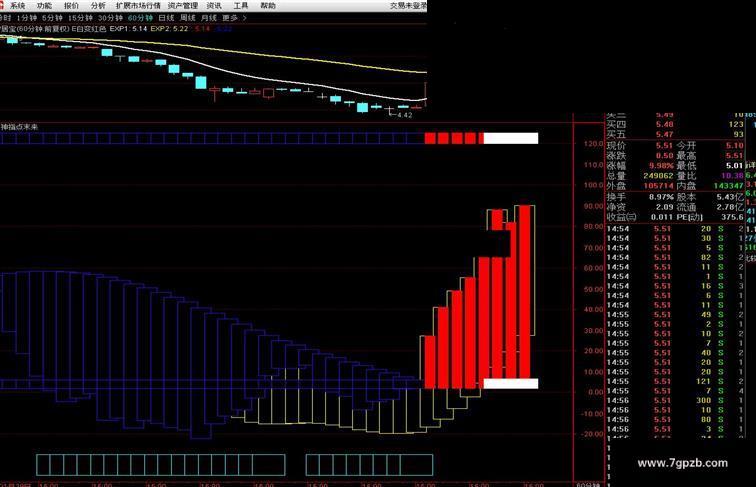Open the 分析 menu
The width and height of the screenshot is (756, 487).
(x=98, y=6)
